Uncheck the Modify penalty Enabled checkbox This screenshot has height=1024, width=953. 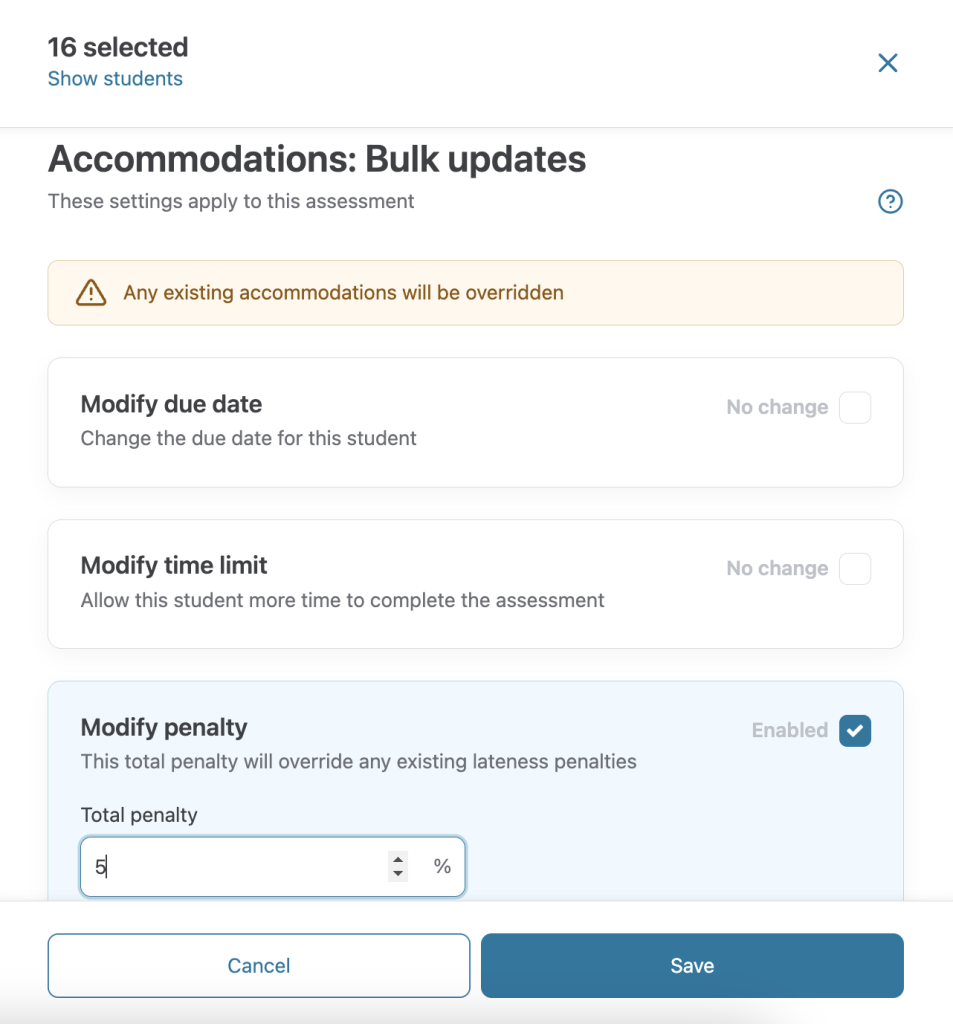coord(854,730)
